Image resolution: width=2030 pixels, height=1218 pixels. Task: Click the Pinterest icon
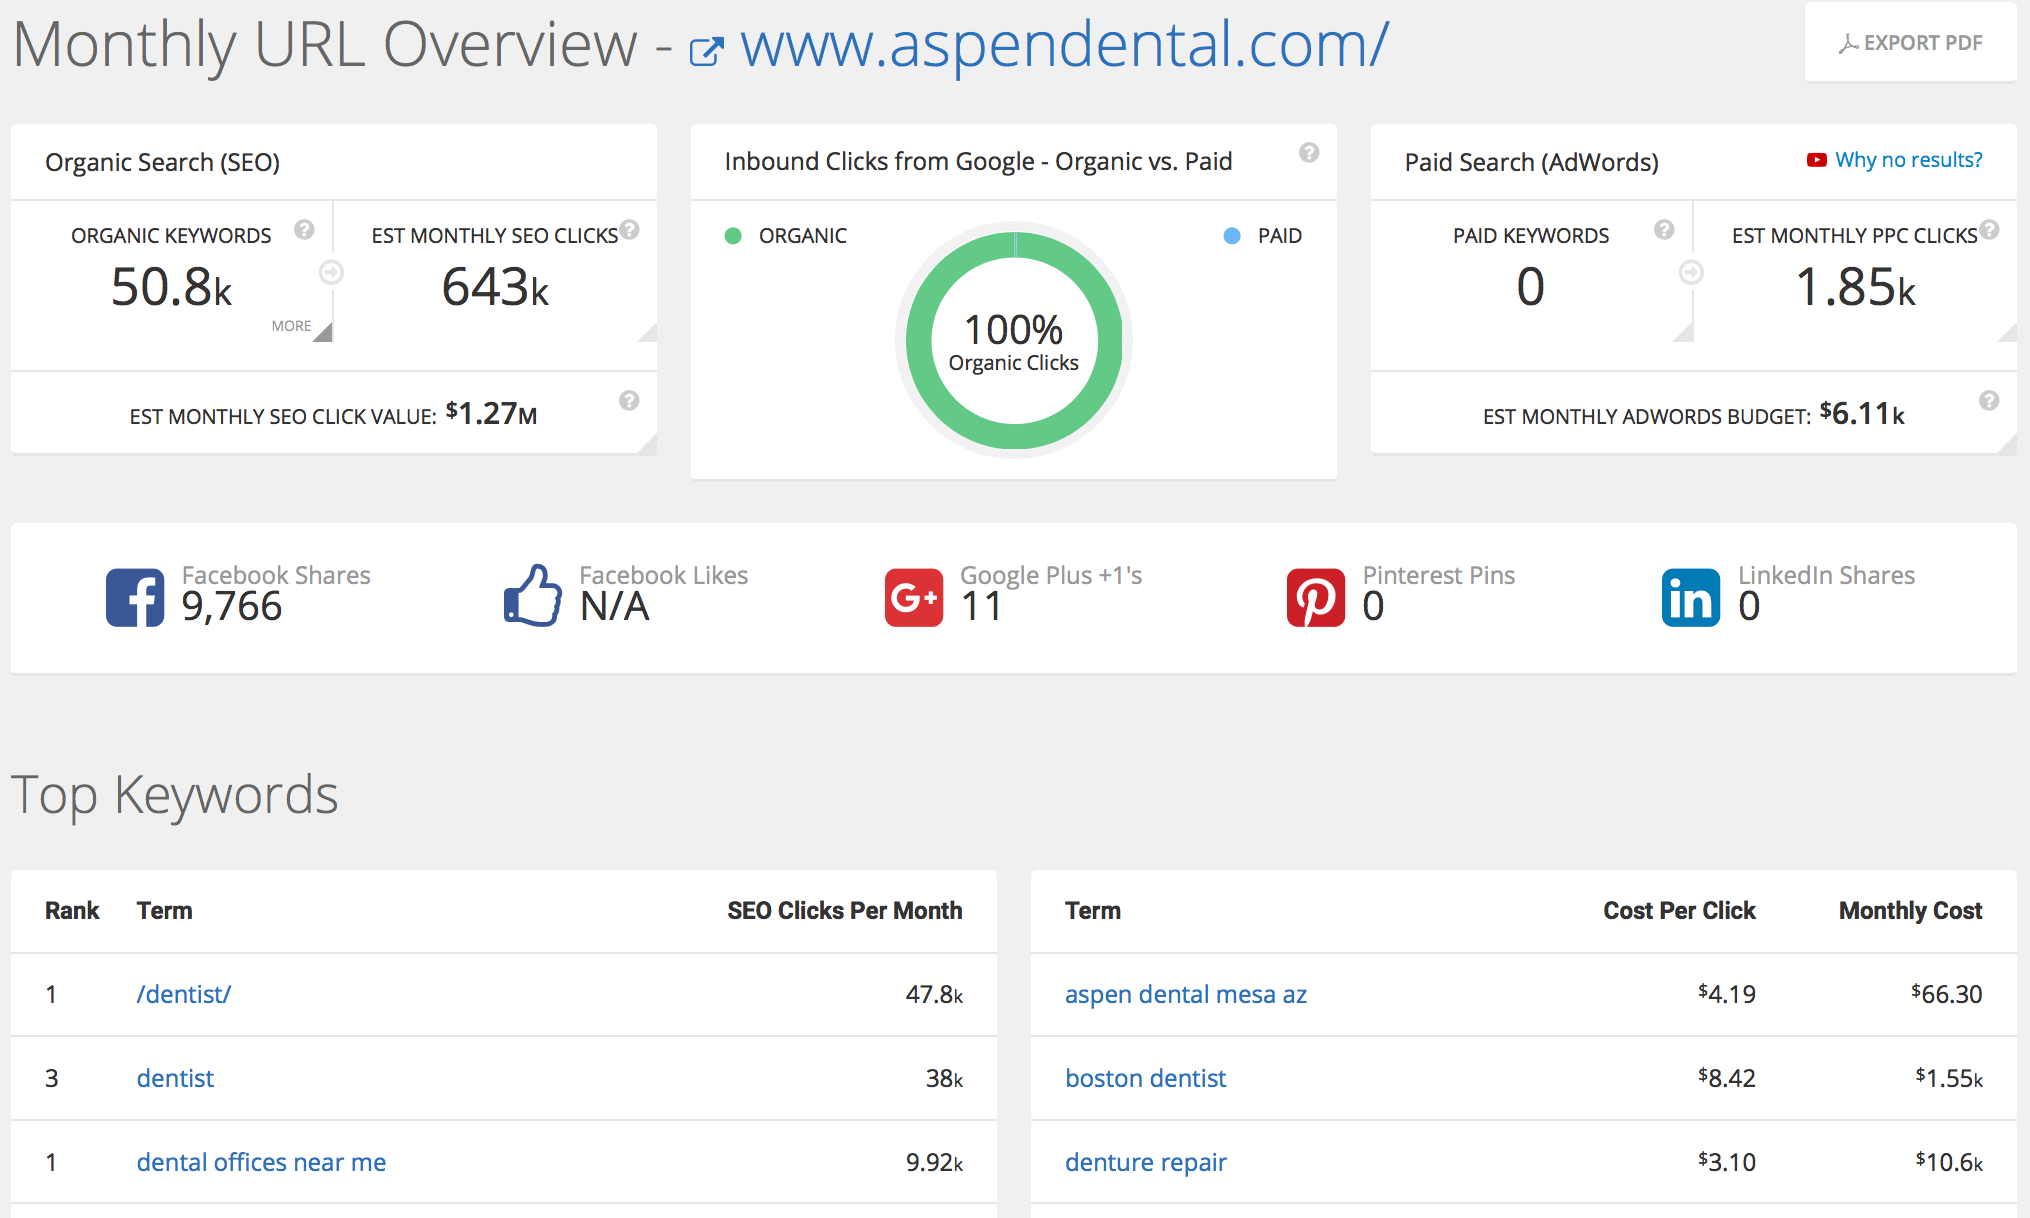tap(1315, 597)
